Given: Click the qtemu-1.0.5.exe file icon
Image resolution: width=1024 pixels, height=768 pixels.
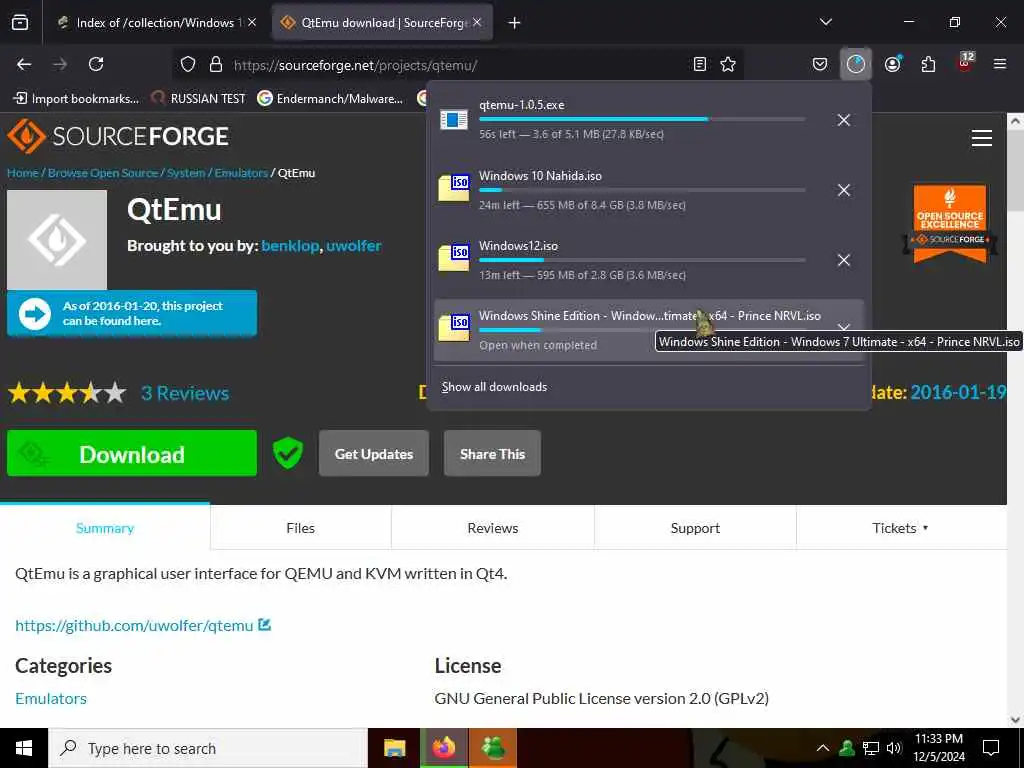Looking at the screenshot, I should coord(453,120).
